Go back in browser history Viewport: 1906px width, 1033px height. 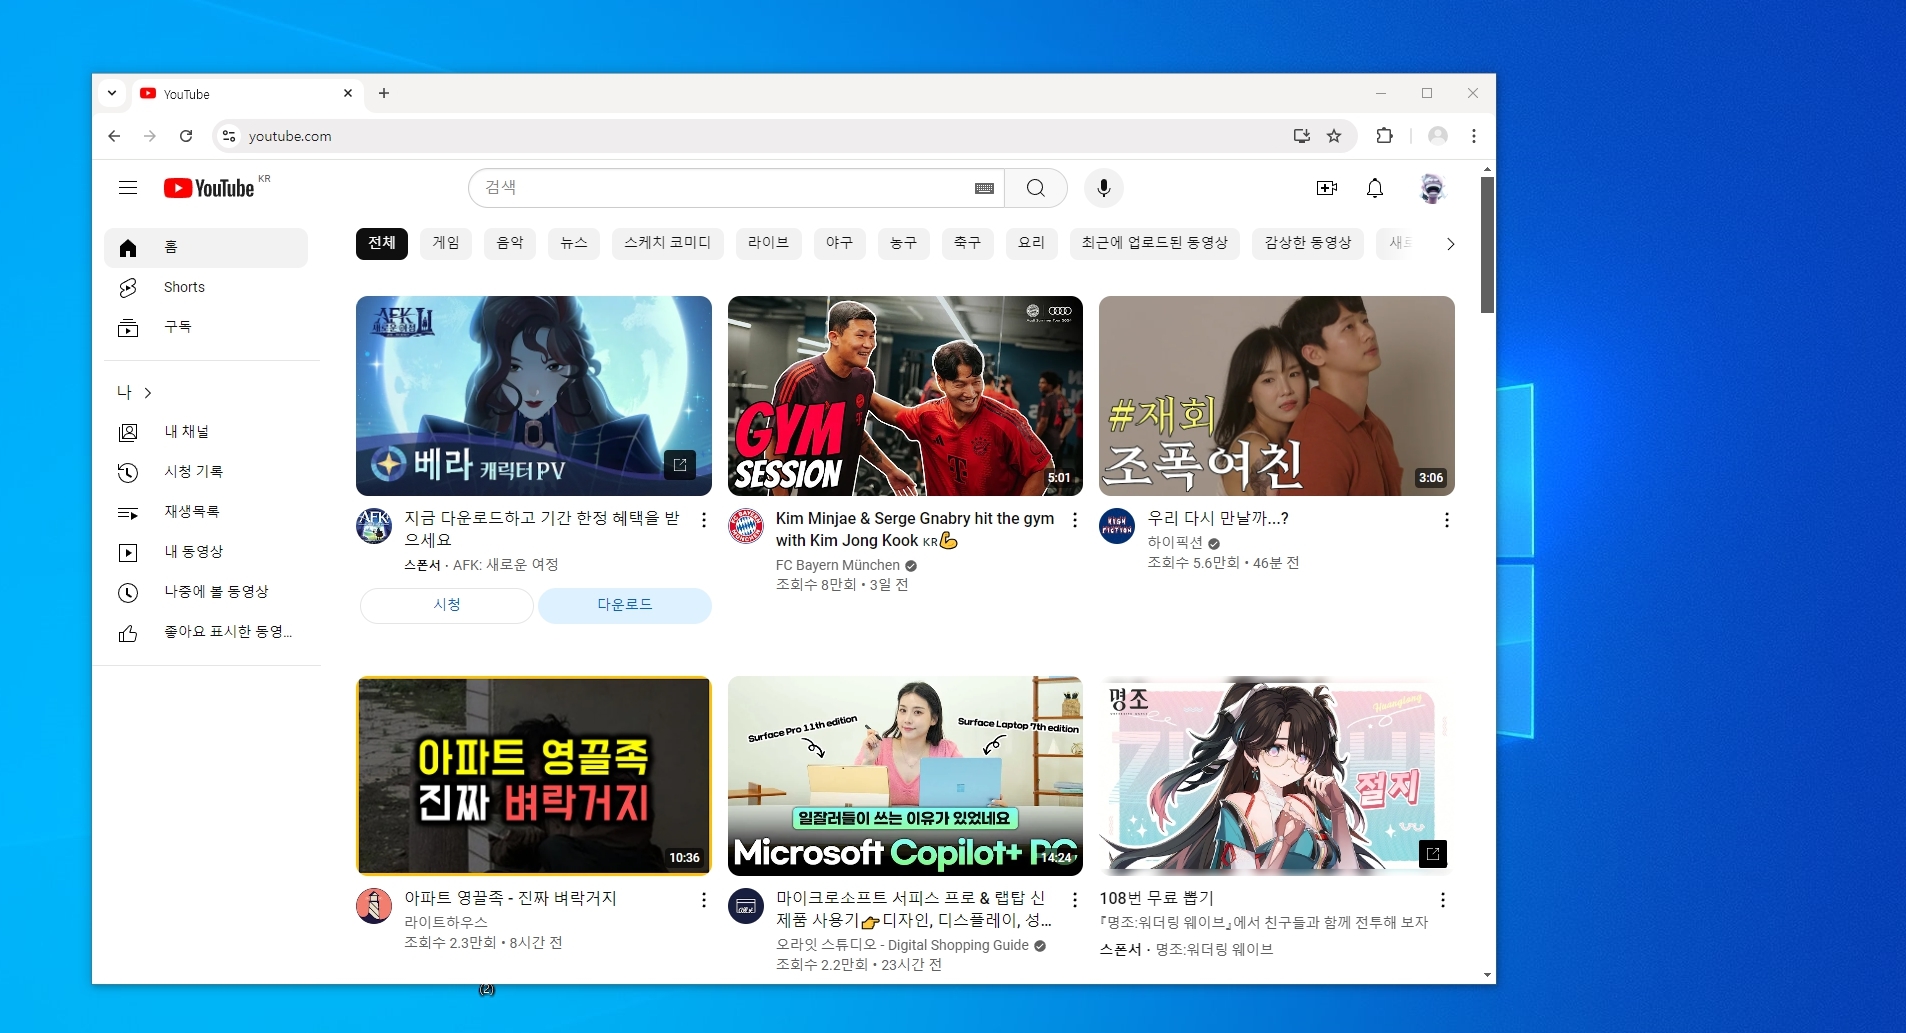pos(114,136)
